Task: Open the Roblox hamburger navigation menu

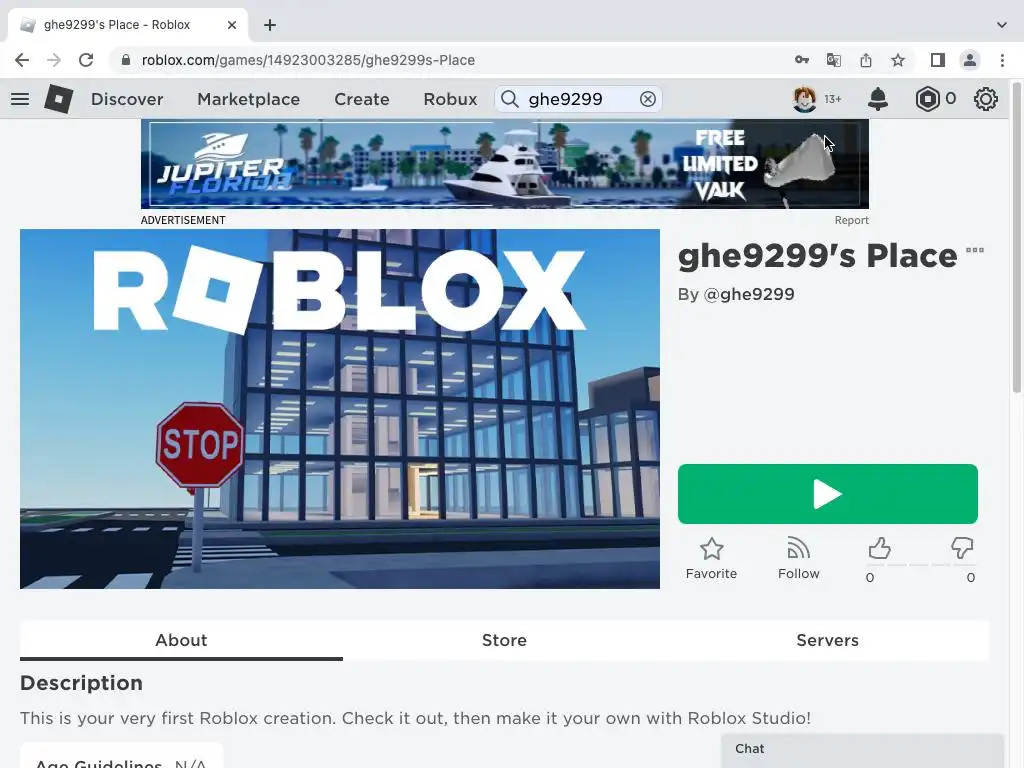Action: (20, 99)
